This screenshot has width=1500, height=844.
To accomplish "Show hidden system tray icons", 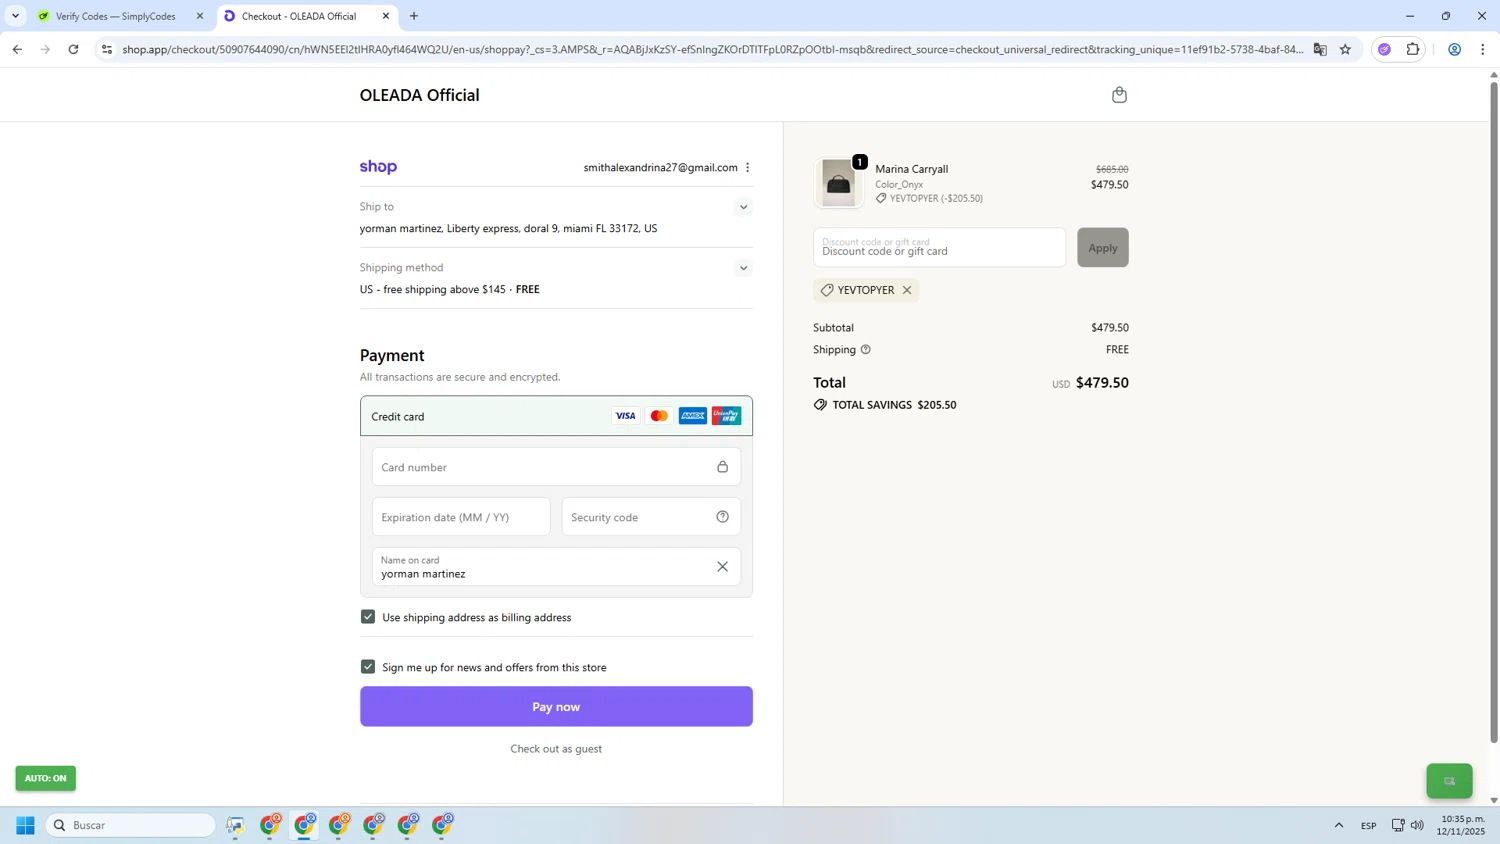I will point(1339,825).
